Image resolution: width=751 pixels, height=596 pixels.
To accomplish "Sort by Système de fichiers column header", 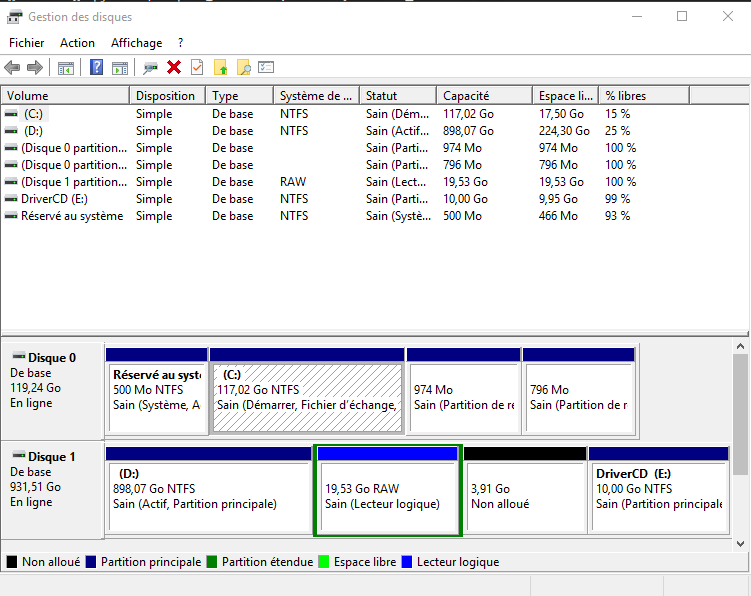I will pos(317,95).
